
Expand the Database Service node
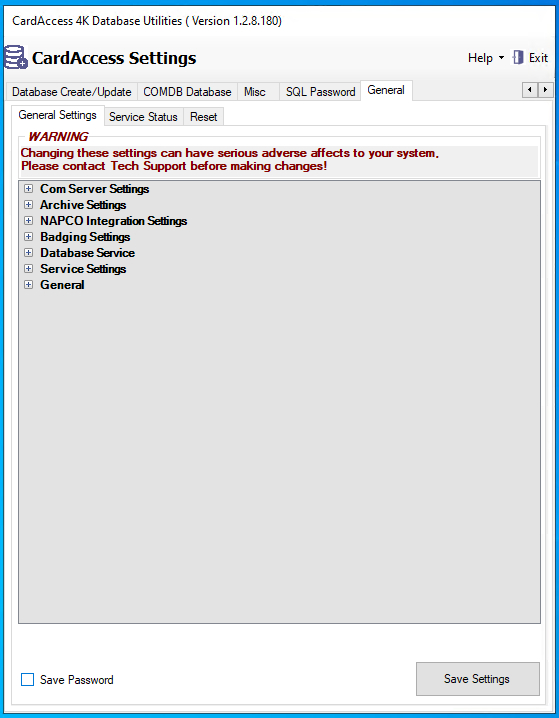[x=28, y=253]
